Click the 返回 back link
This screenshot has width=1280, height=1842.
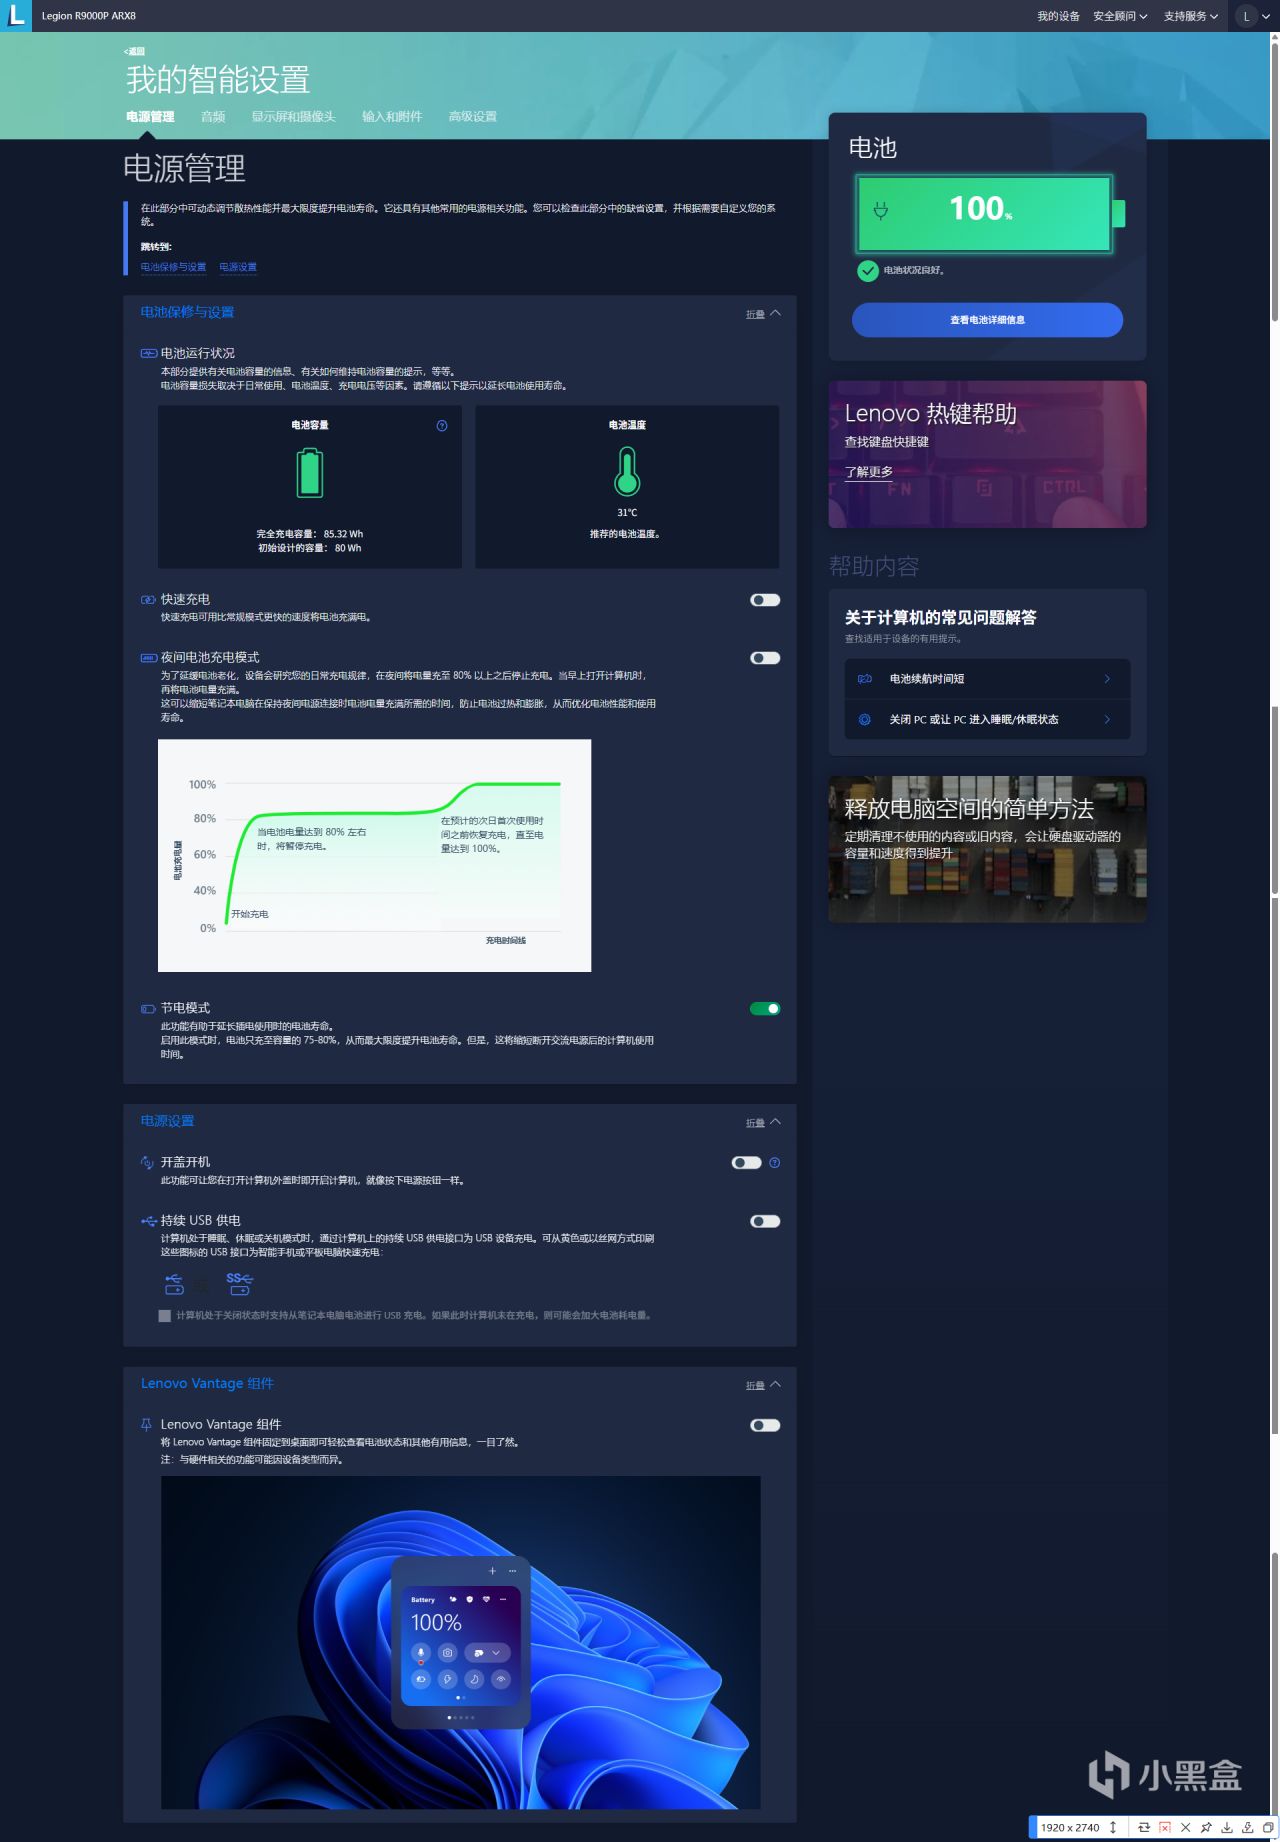(134, 51)
